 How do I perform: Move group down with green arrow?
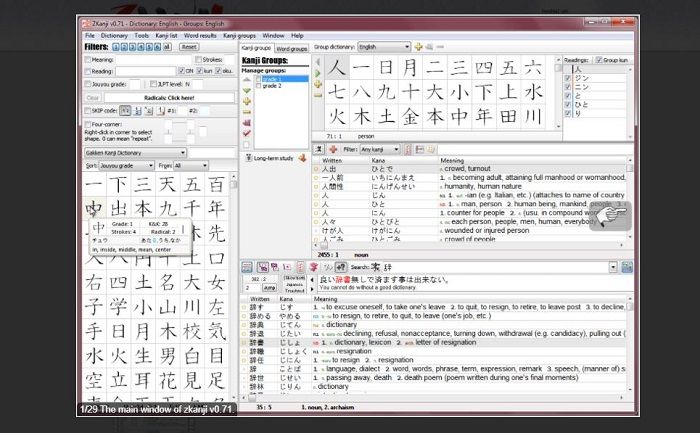click(246, 91)
